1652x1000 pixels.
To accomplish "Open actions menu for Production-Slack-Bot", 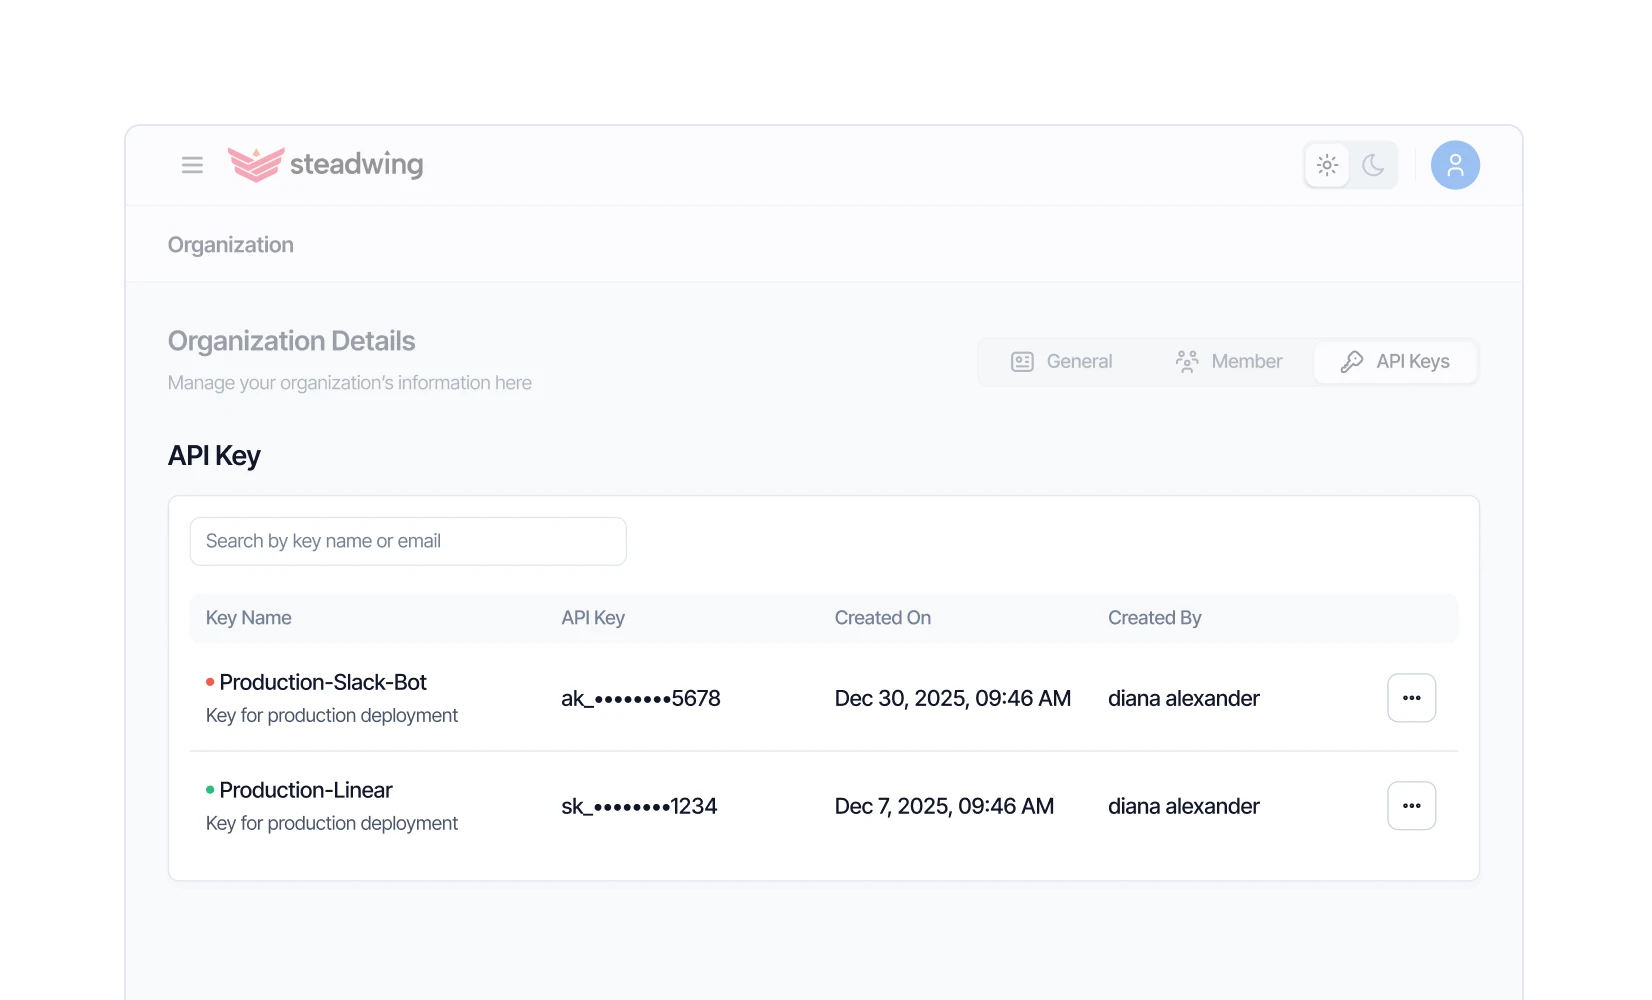I will (x=1411, y=698).
